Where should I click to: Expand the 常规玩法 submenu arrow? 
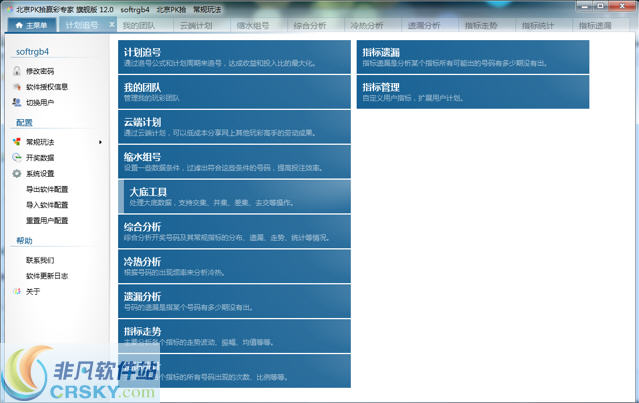100,142
